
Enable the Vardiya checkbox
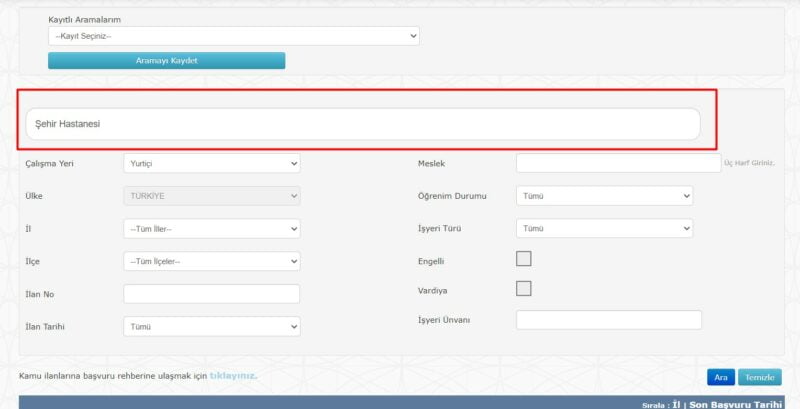point(523,289)
